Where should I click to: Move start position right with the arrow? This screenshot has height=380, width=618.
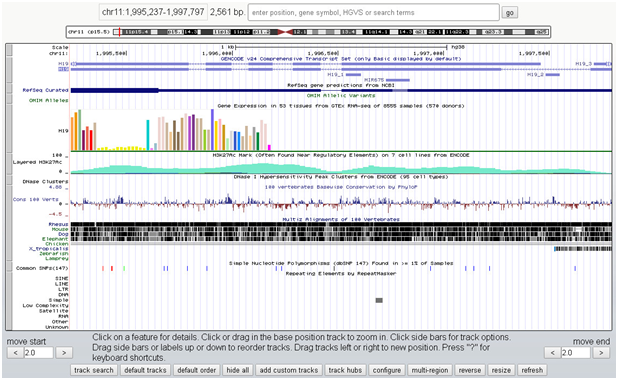64,353
